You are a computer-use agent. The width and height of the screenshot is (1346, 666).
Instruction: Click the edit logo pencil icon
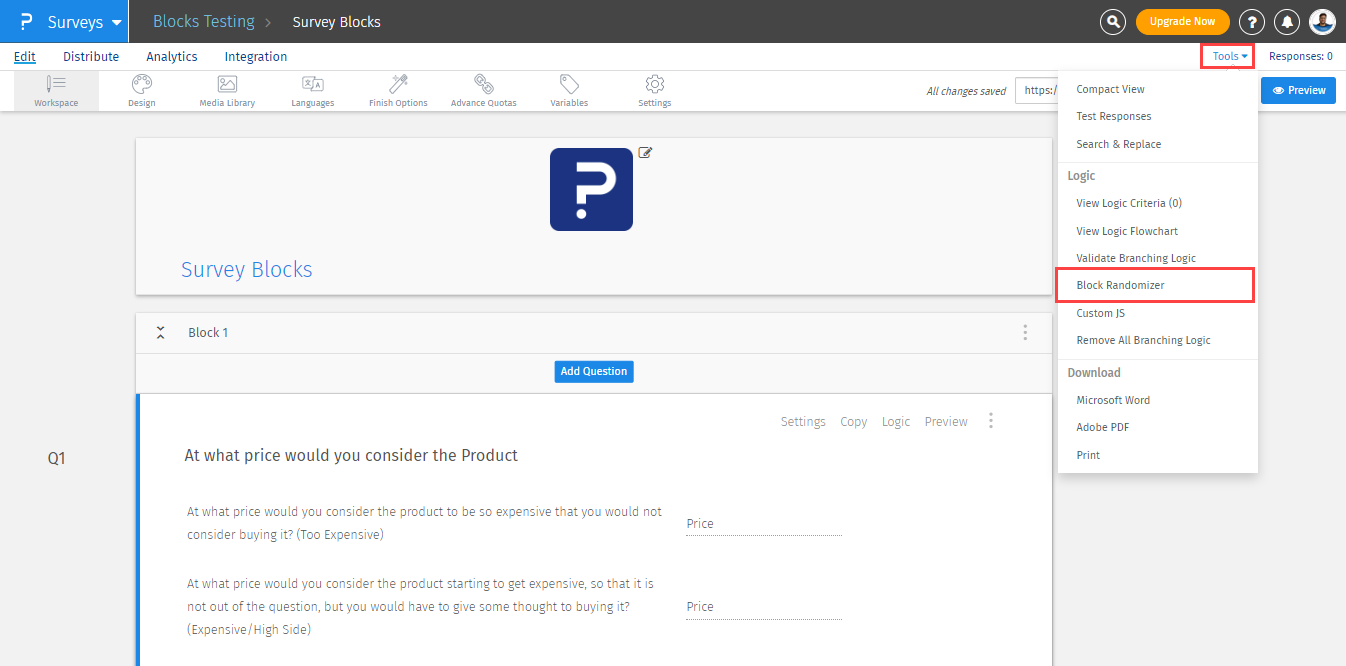click(645, 153)
